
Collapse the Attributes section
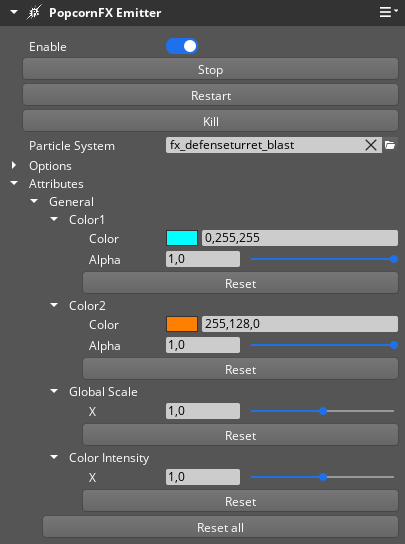coord(14,183)
